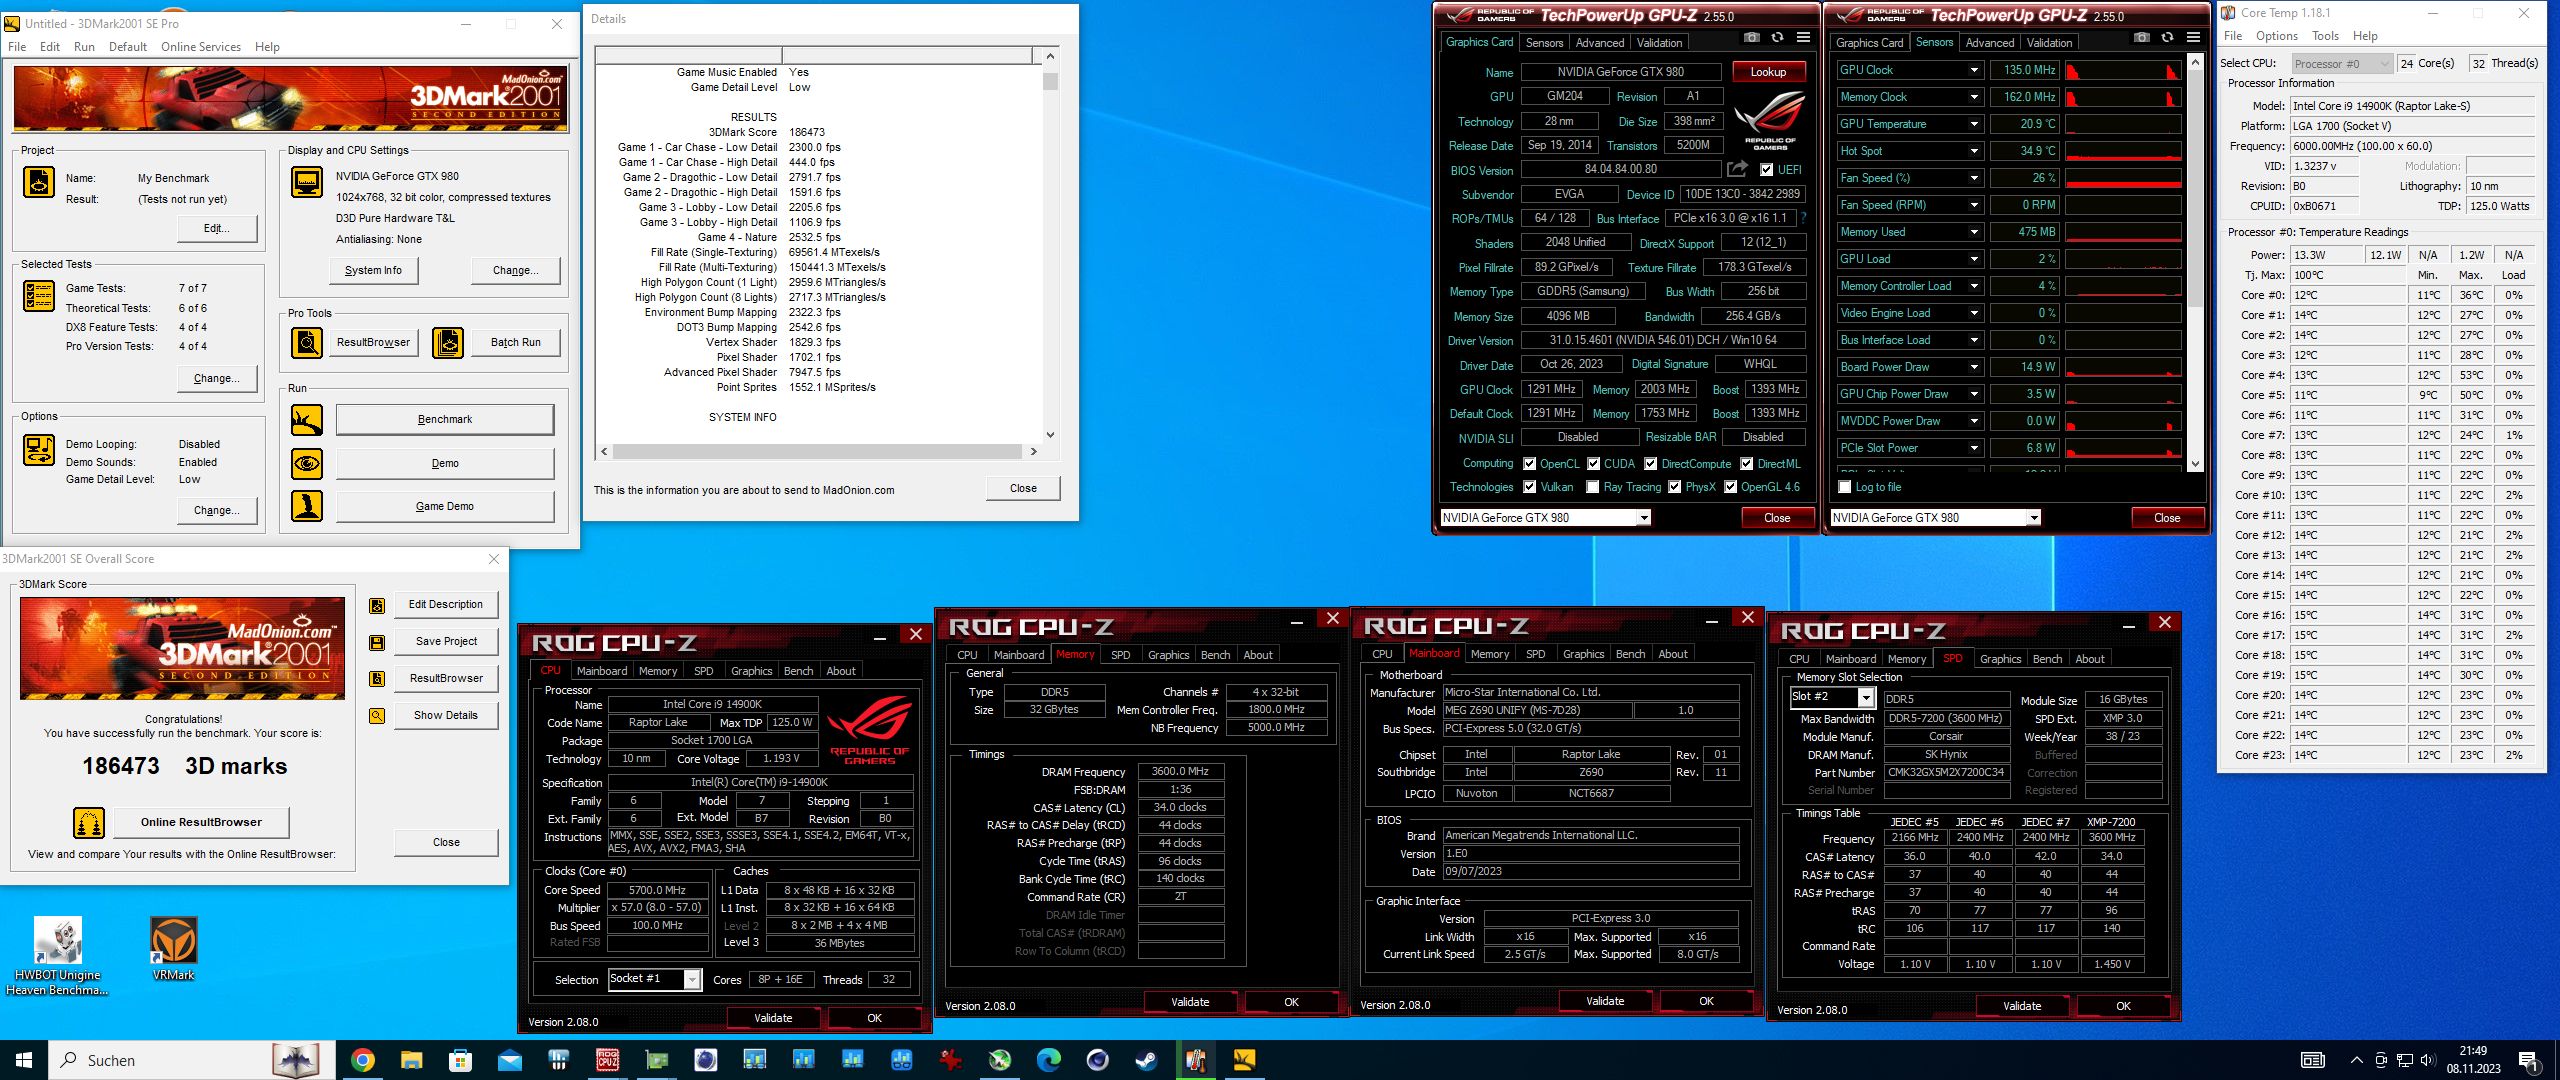Enable the Log to file checkbox
The height and width of the screenshot is (1080, 2560).
click(1845, 487)
